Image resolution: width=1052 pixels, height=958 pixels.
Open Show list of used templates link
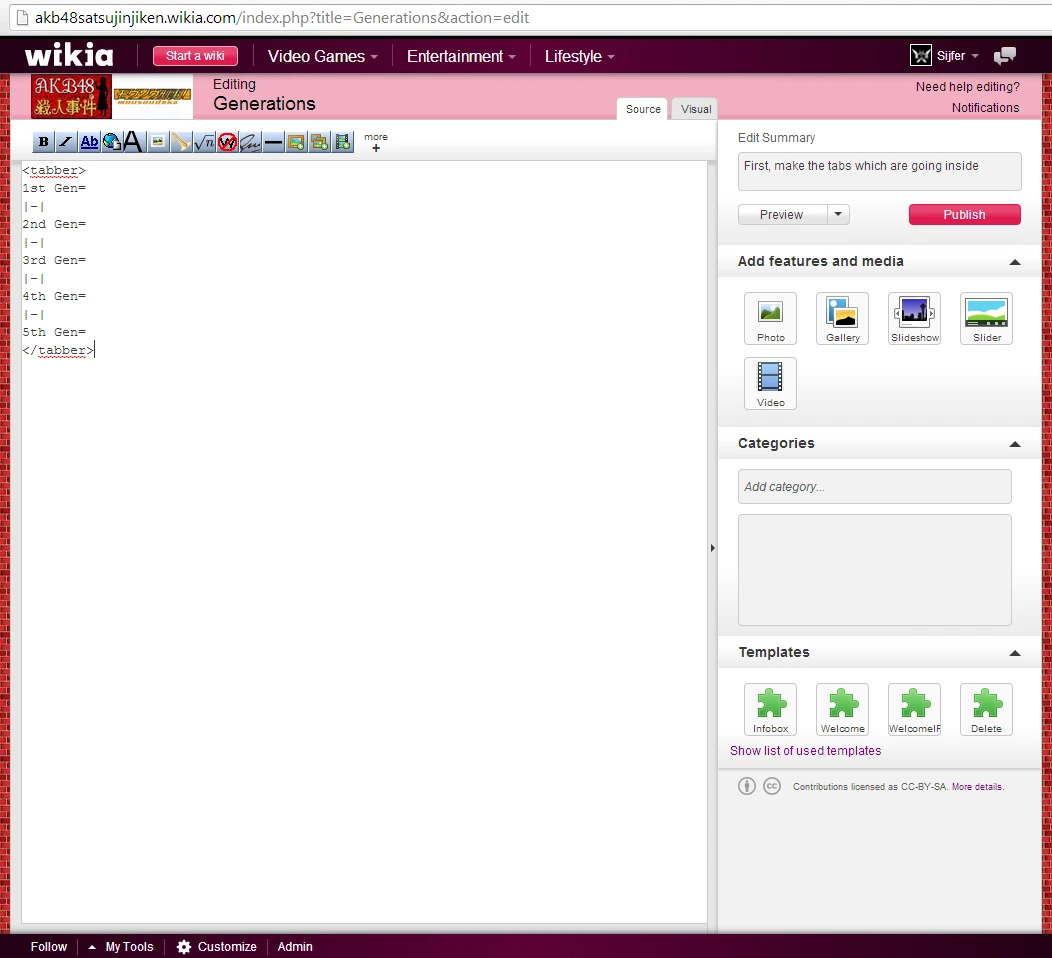tap(805, 751)
